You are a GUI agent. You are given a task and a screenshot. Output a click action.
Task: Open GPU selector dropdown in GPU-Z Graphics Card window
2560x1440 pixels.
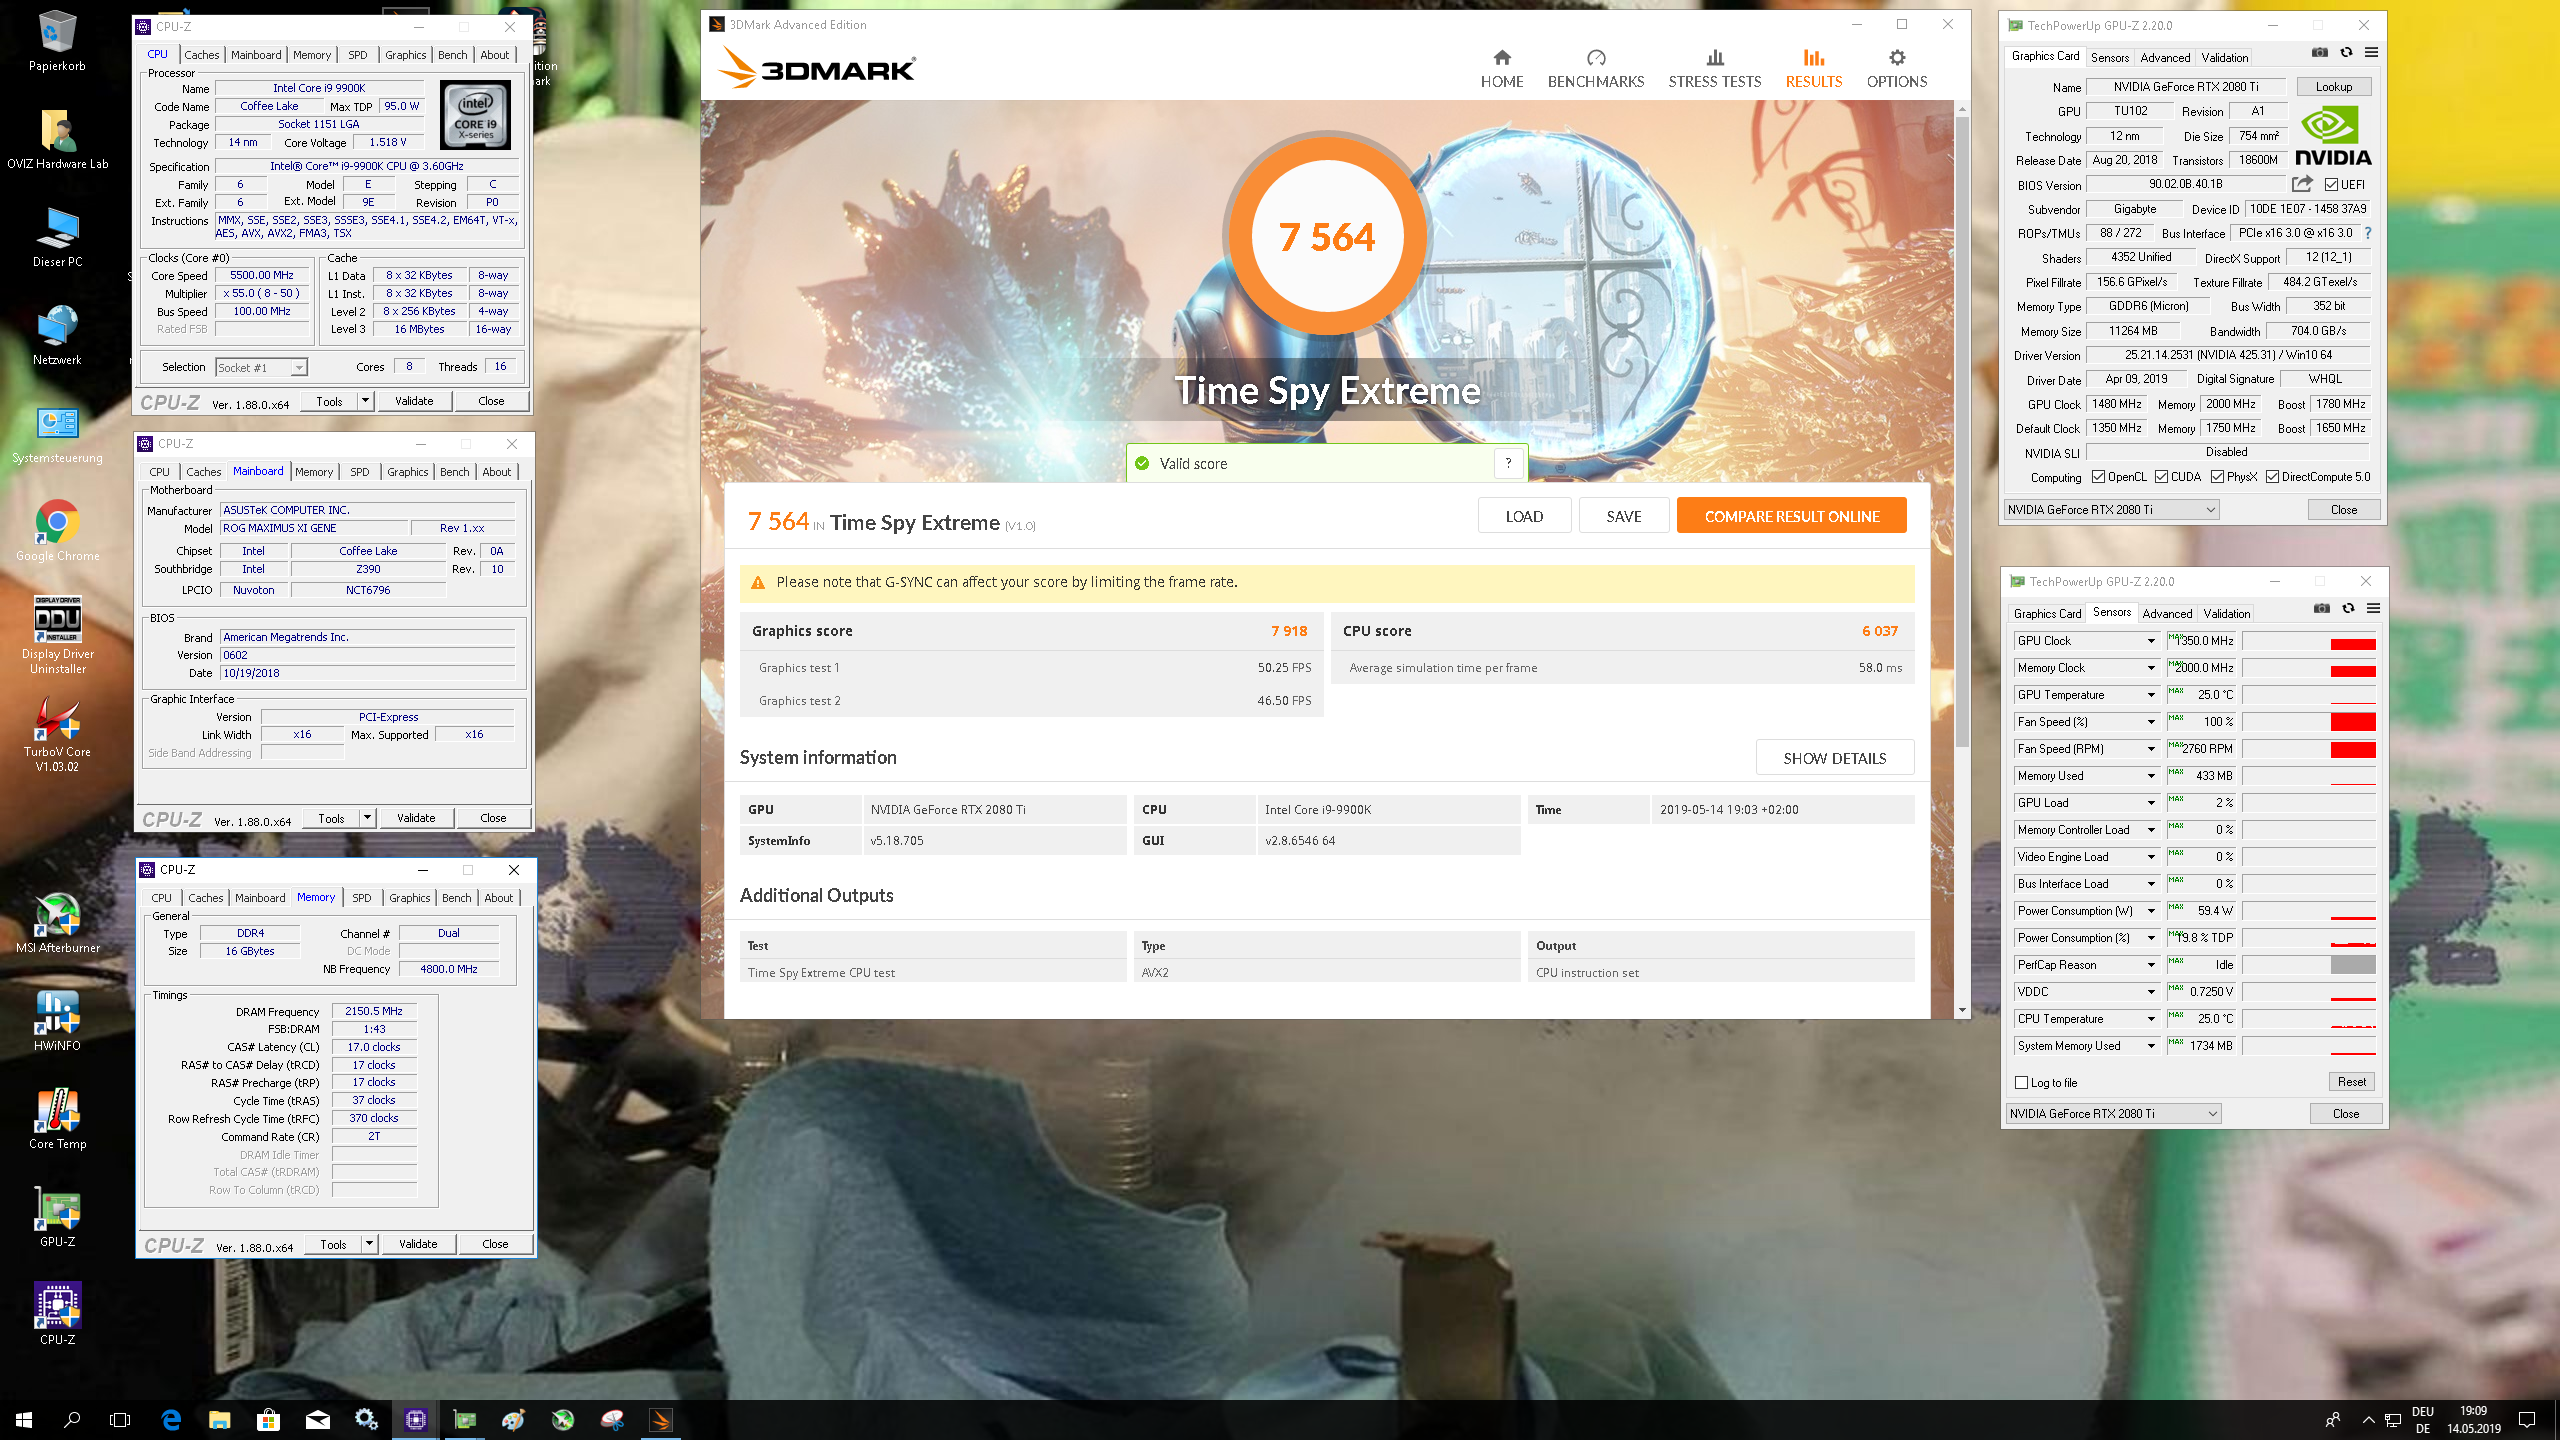click(x=2111, y=510)
